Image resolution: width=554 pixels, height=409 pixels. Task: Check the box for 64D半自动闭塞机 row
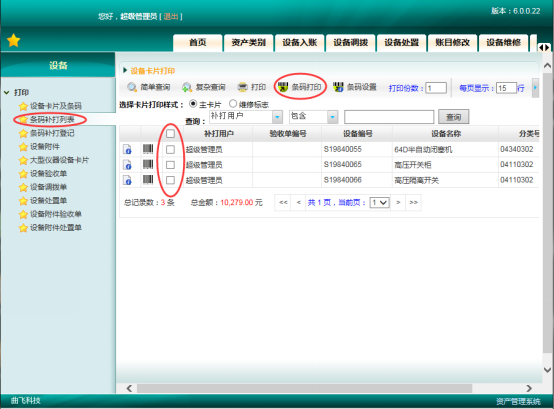(x=170, y=149)
